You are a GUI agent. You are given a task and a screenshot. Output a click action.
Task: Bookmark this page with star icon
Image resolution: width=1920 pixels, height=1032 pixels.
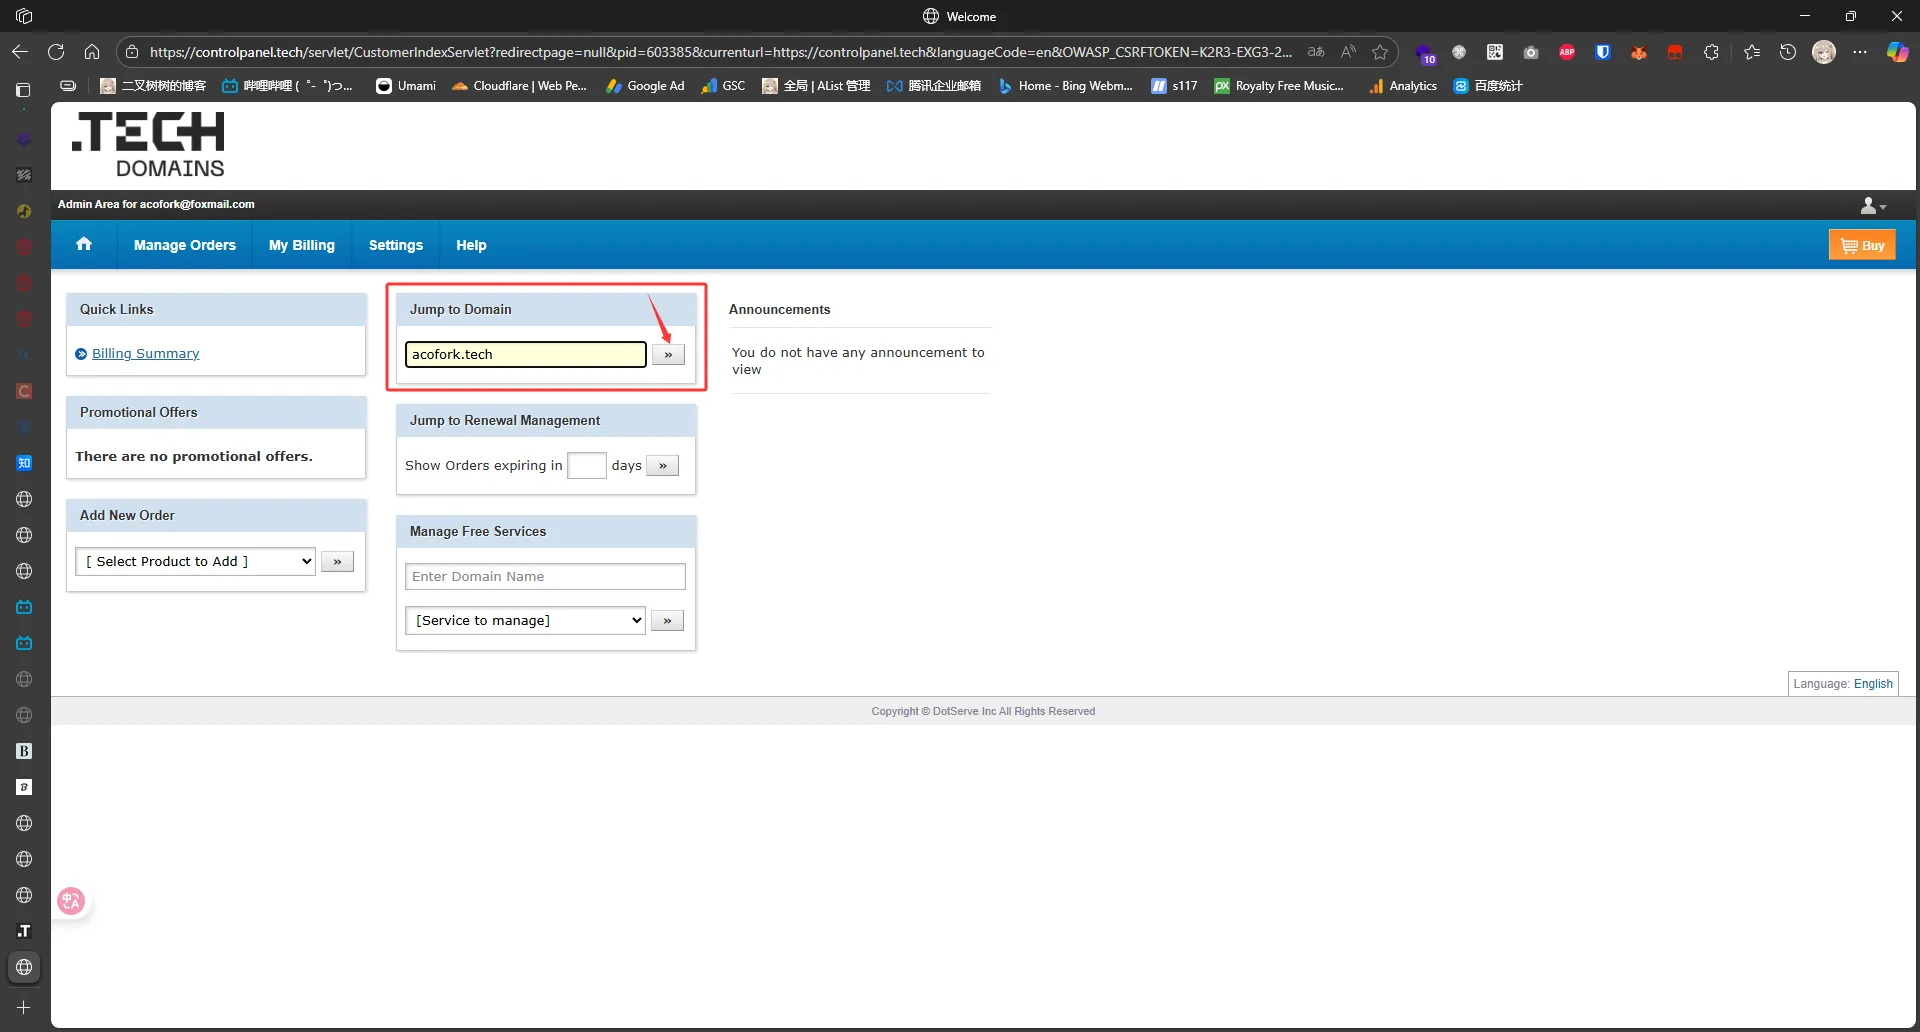(x=1380, y=52)
